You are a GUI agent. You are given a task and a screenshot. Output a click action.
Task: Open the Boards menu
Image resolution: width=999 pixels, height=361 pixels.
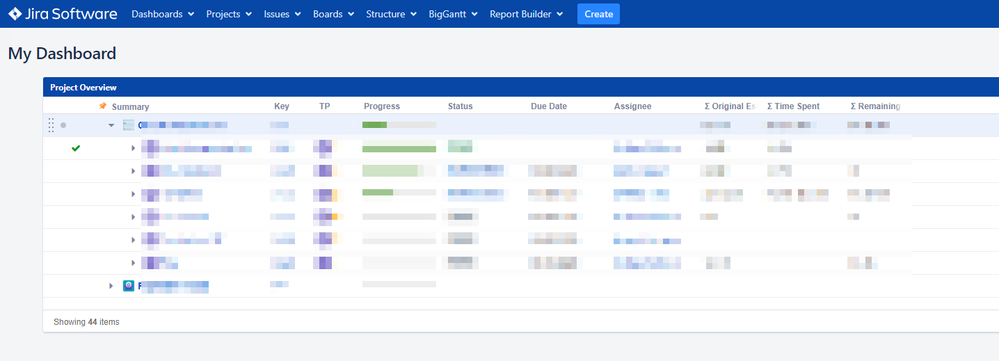point(333,14)
